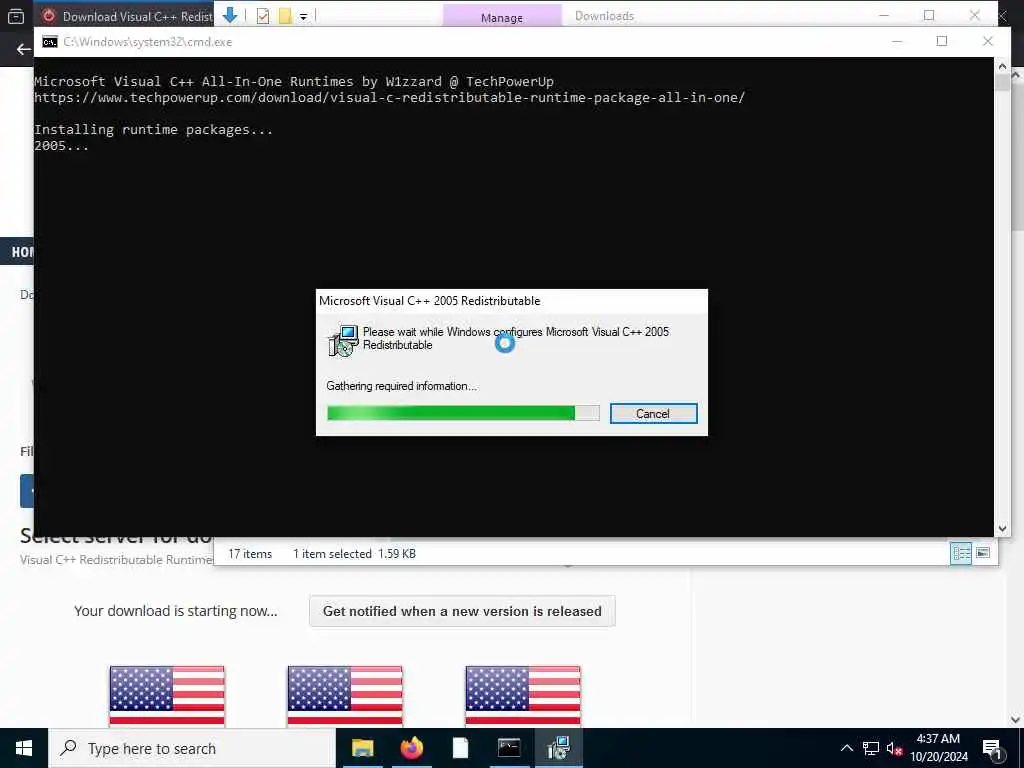Switch Explorer to large icons view

click(x=983, y=554)
